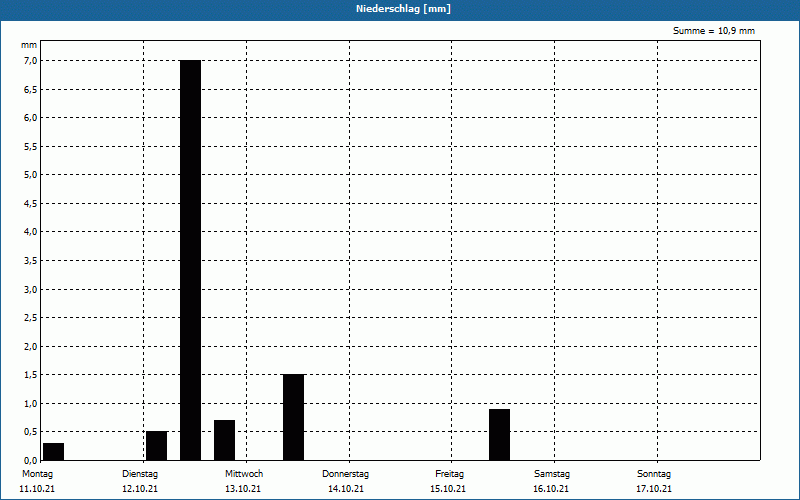Screen dimensions: 800x500
Task: Click the 0,9 mm bar on Freitag
Action: [499, 435]
